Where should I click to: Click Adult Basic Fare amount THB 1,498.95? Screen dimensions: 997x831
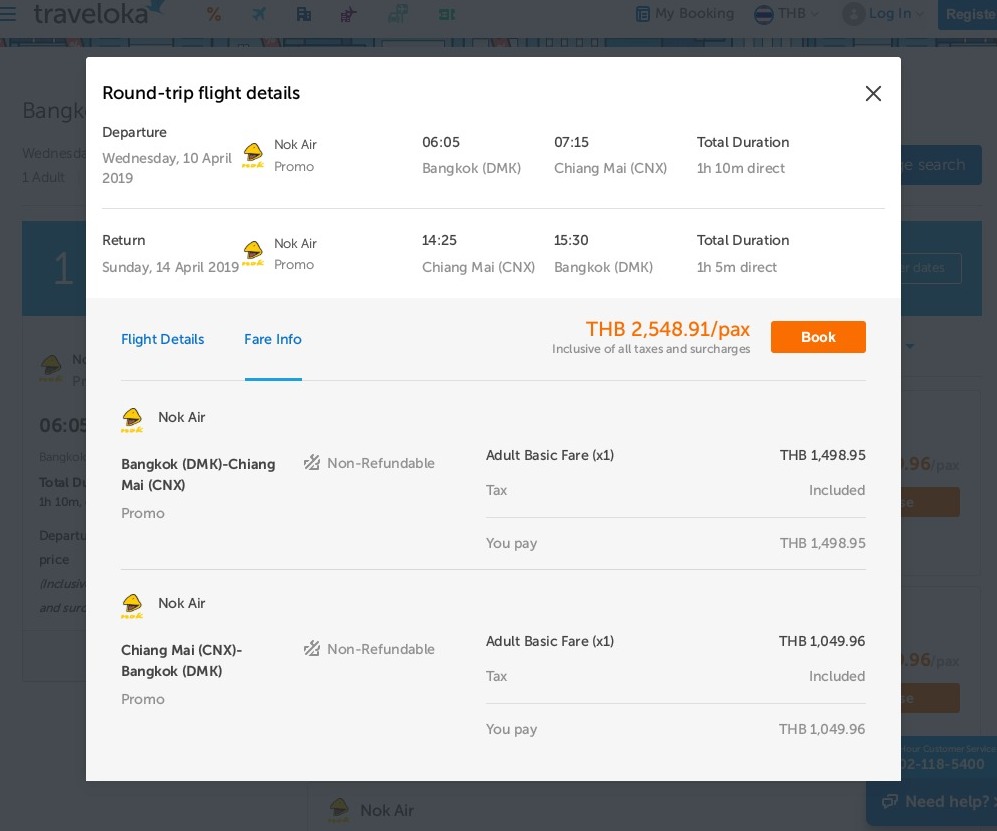[x=822, y=455]
